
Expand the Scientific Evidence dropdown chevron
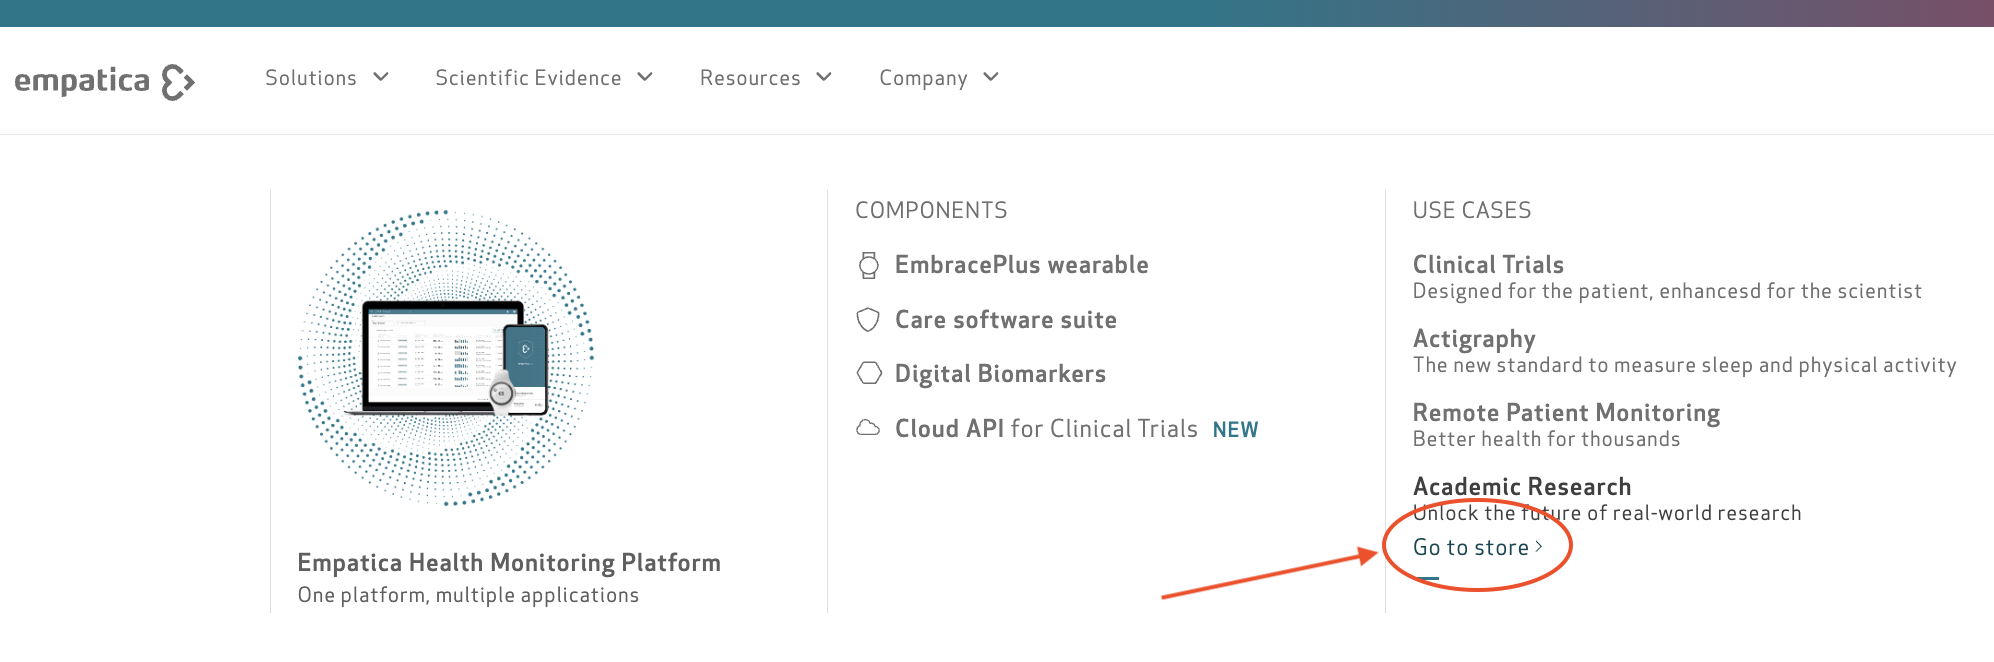(x=645, y=77)
